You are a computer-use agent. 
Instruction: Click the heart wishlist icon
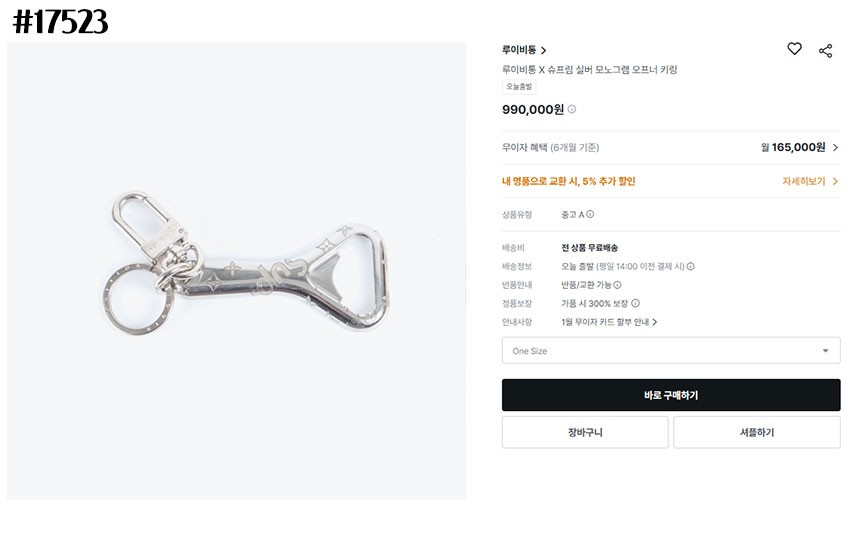click(x=794, y=49)
